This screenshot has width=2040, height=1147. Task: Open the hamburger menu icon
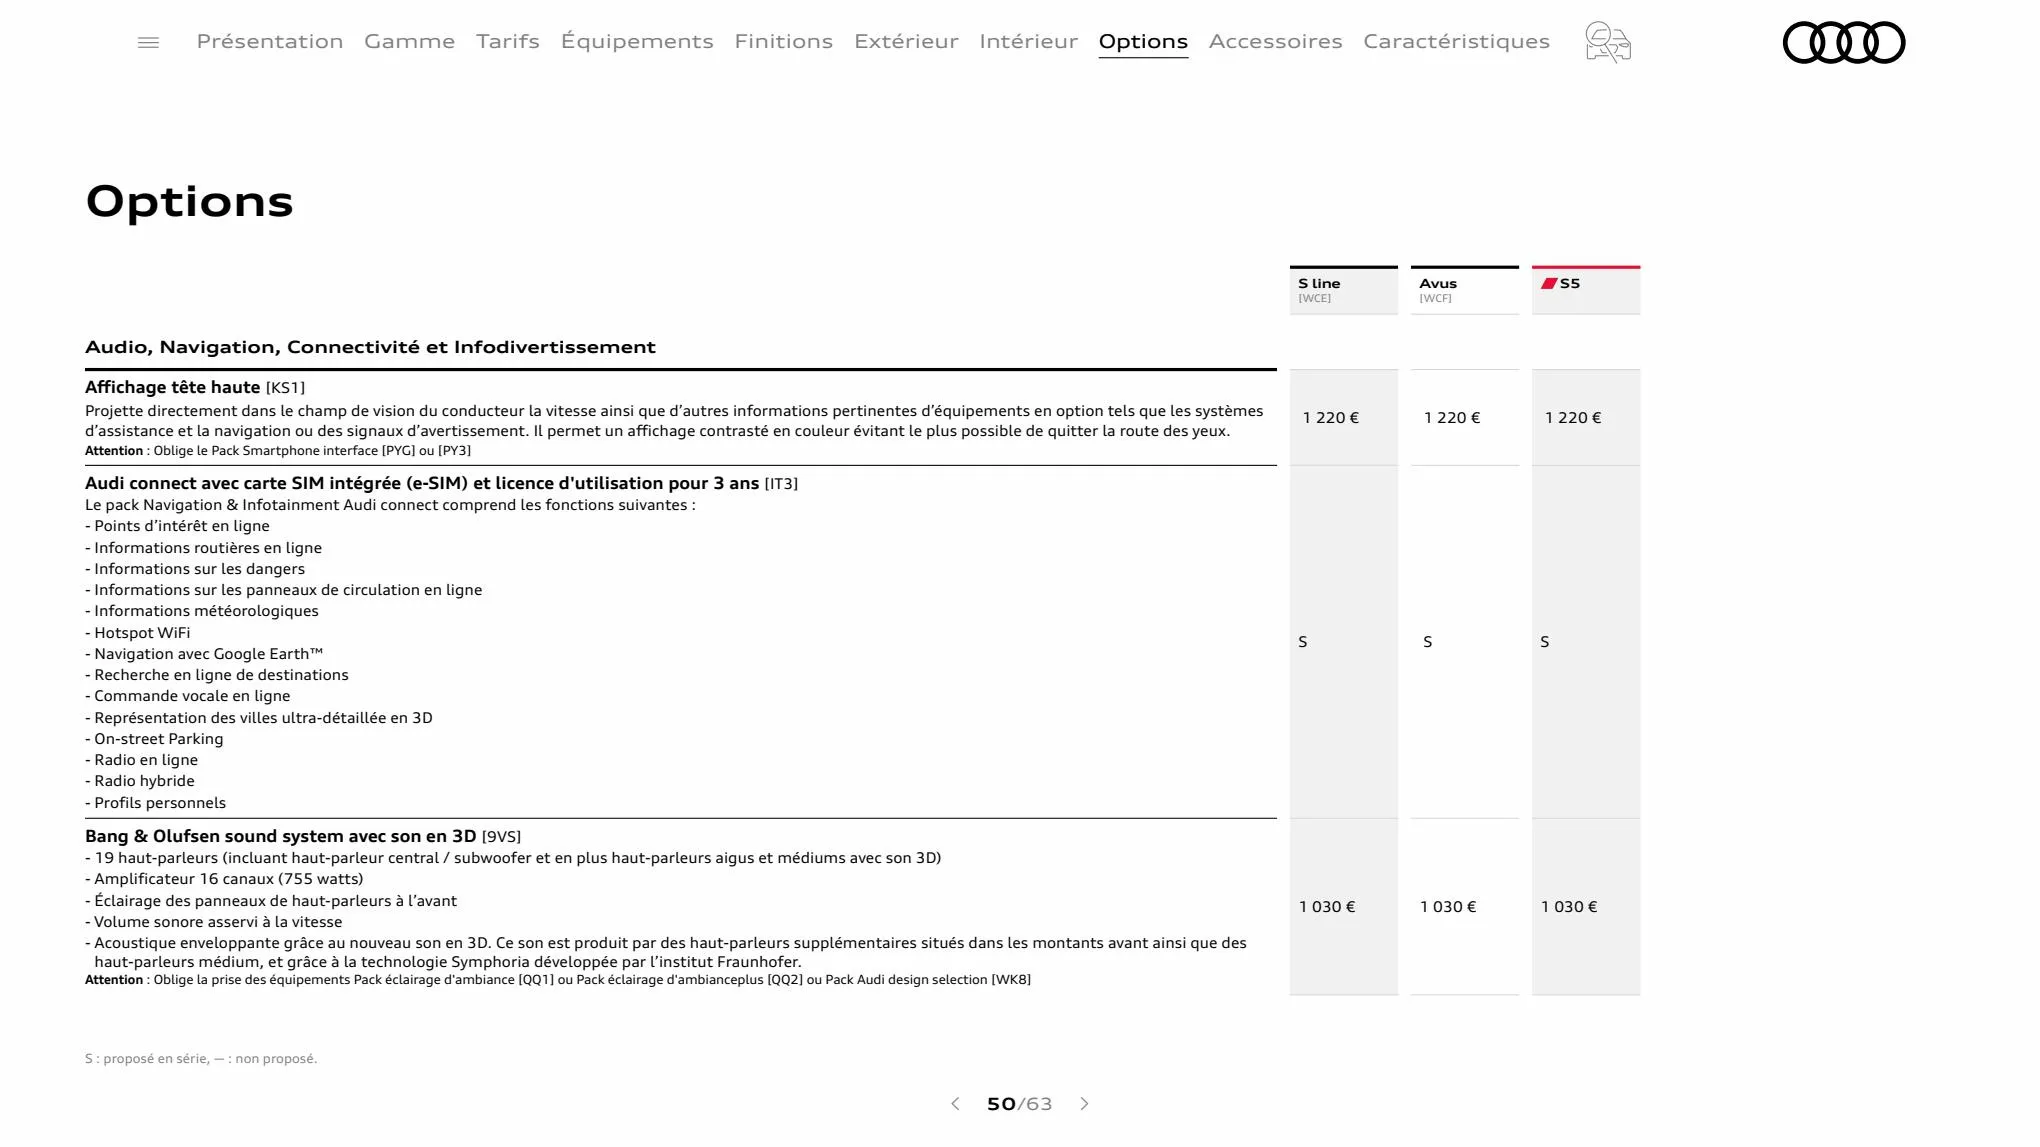[148, 42]
